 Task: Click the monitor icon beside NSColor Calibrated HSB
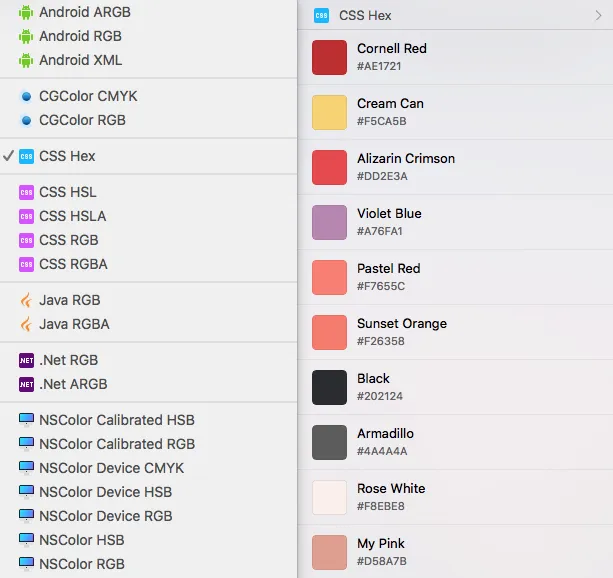point(26,420)
